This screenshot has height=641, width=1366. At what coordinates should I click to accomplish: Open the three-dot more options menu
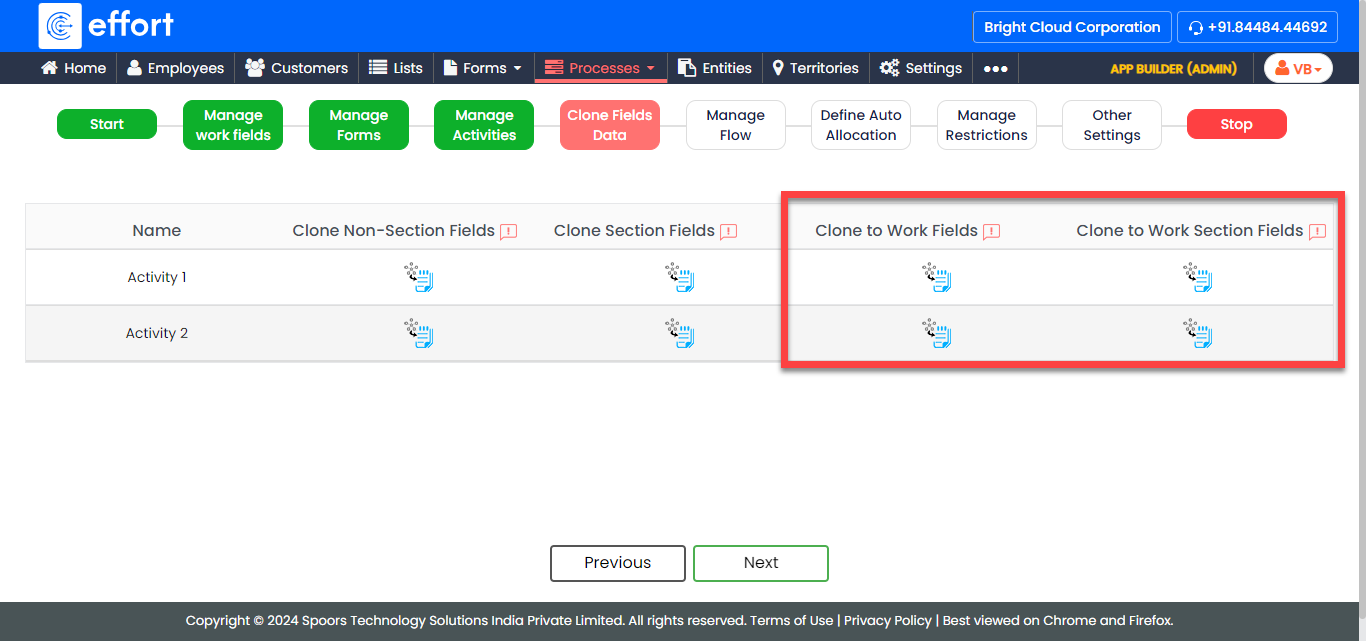point(995,68)
